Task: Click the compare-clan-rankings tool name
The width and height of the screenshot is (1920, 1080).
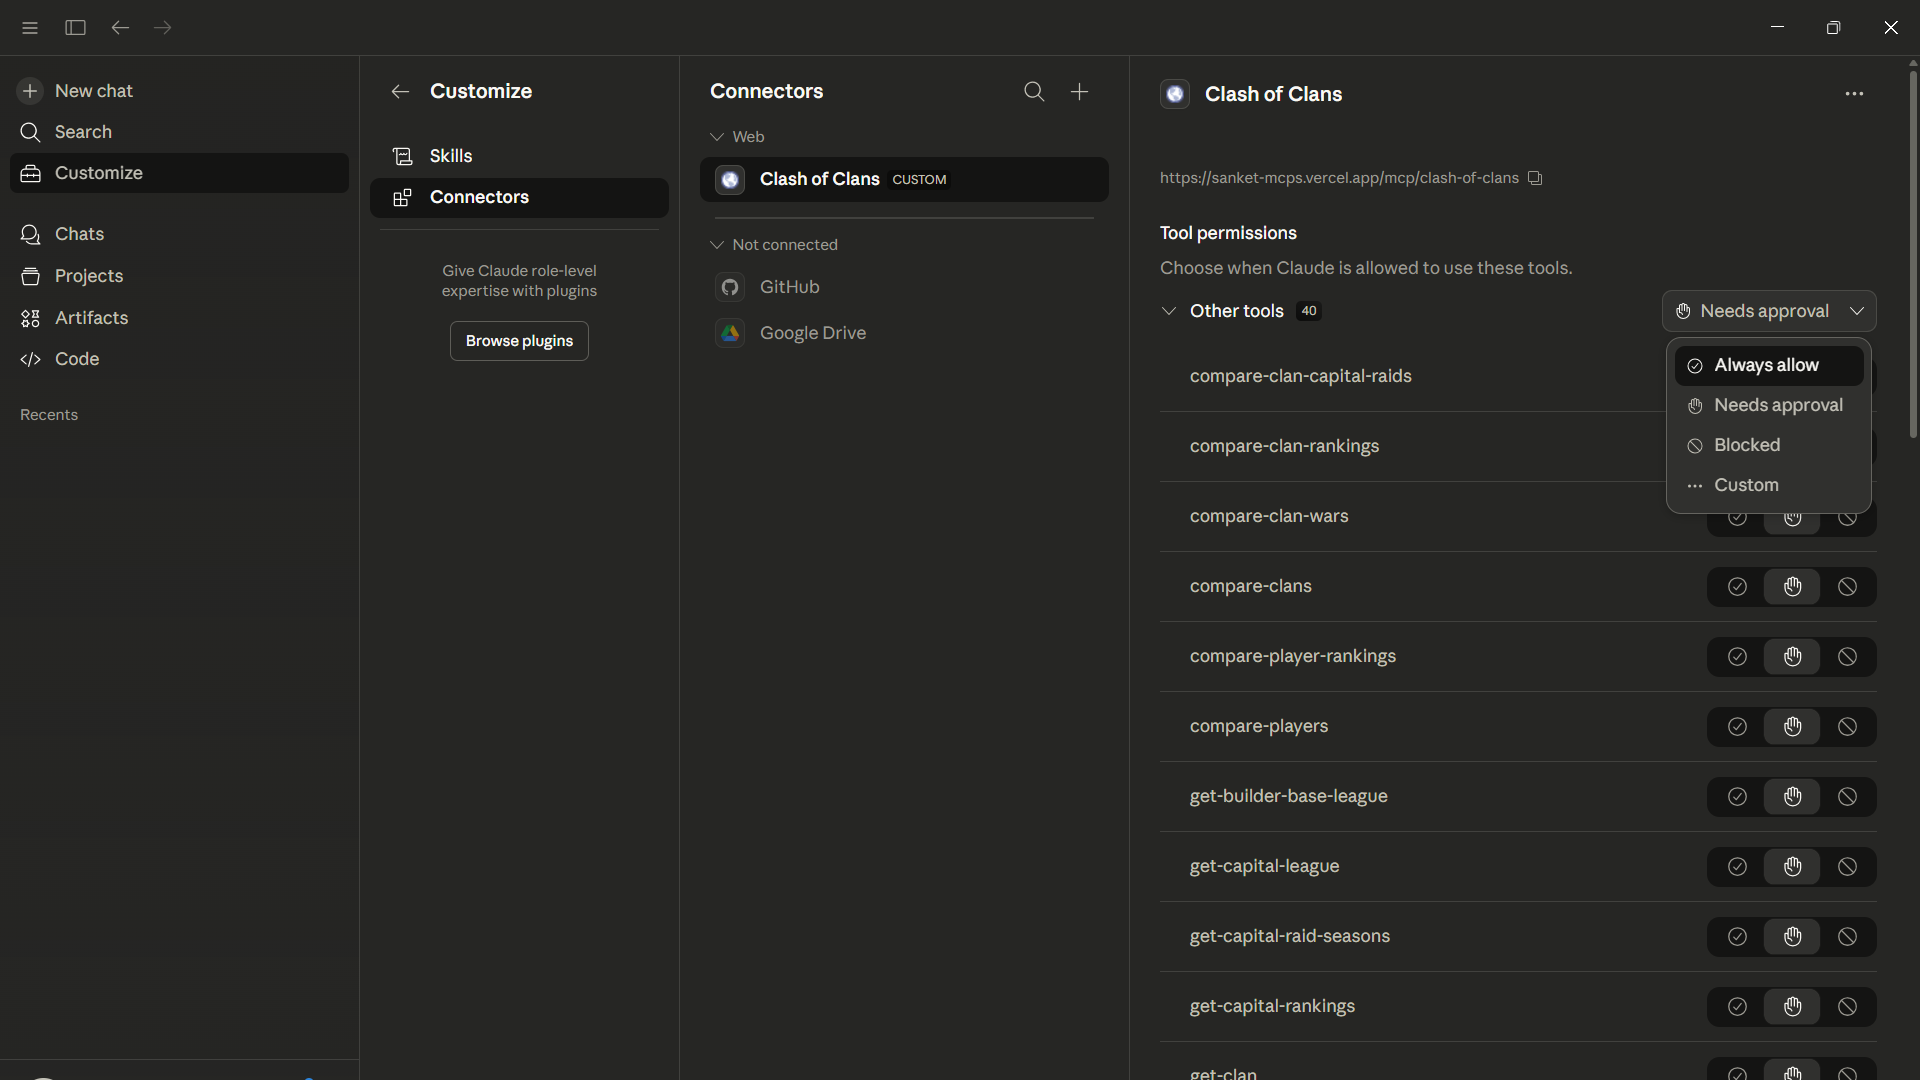Action: tap(1284, 446)
